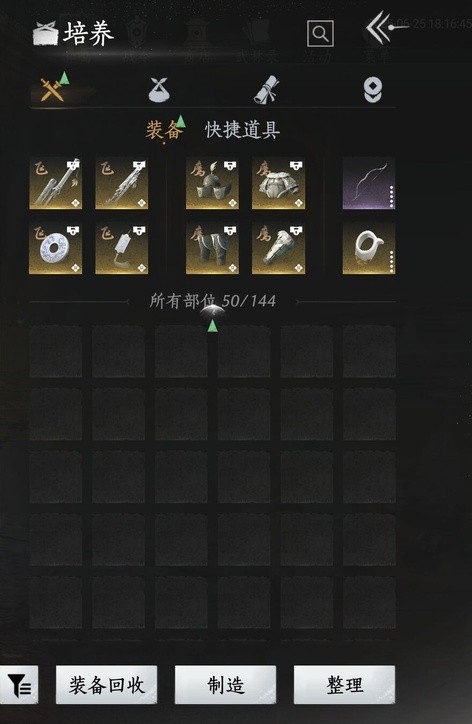472x724 pixels.
Task: Click the 制造 crafting button
Action: pos(225,685)
